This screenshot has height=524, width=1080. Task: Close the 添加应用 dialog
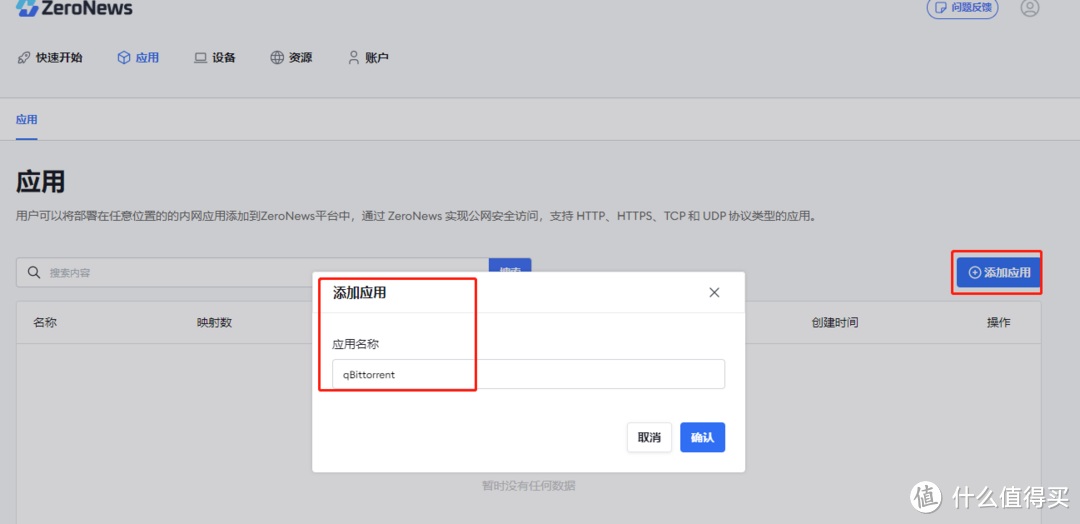(x=714, y=293)
